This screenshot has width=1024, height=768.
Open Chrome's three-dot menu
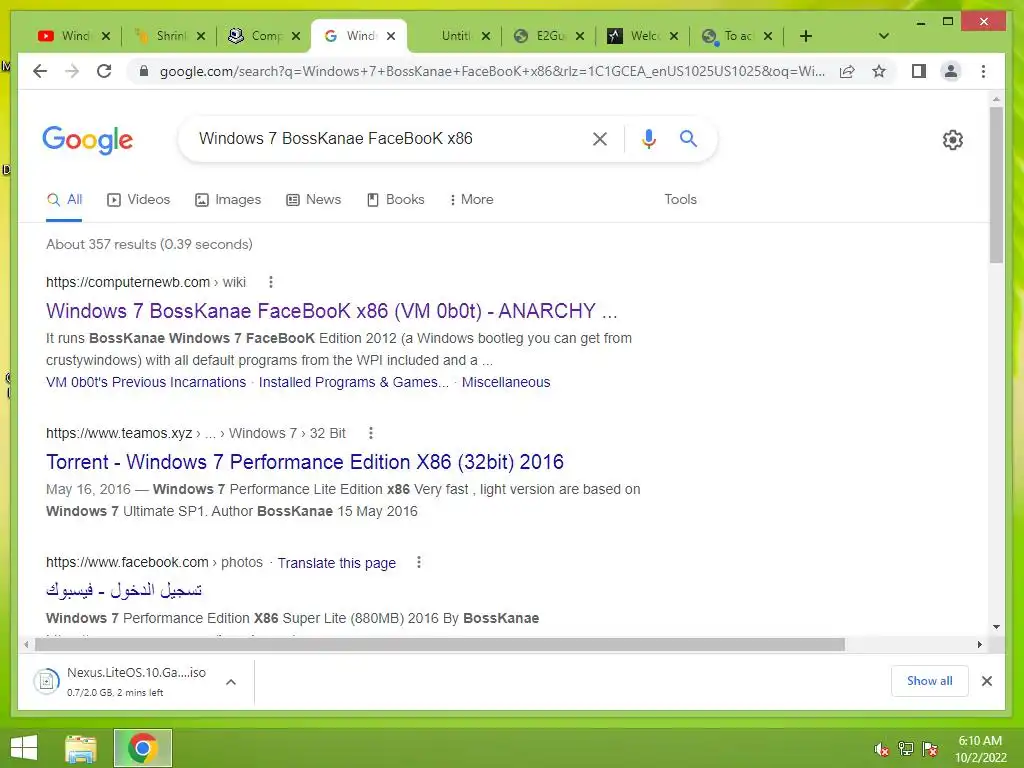pyautogui.click(x=984, y=71)
